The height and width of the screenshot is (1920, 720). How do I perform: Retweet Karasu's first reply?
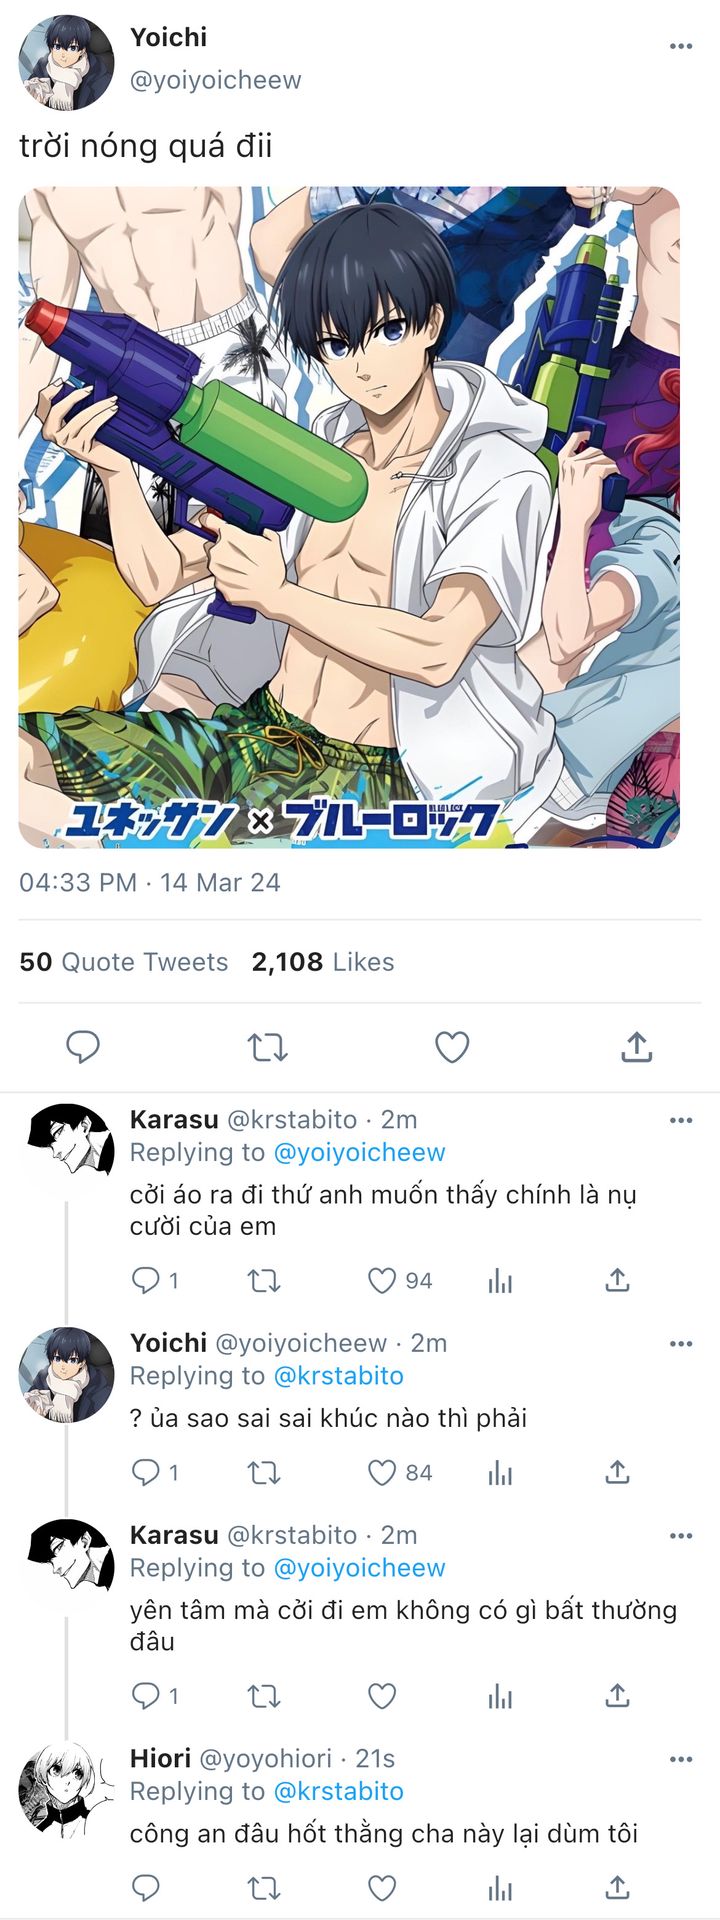(264, 1281)
